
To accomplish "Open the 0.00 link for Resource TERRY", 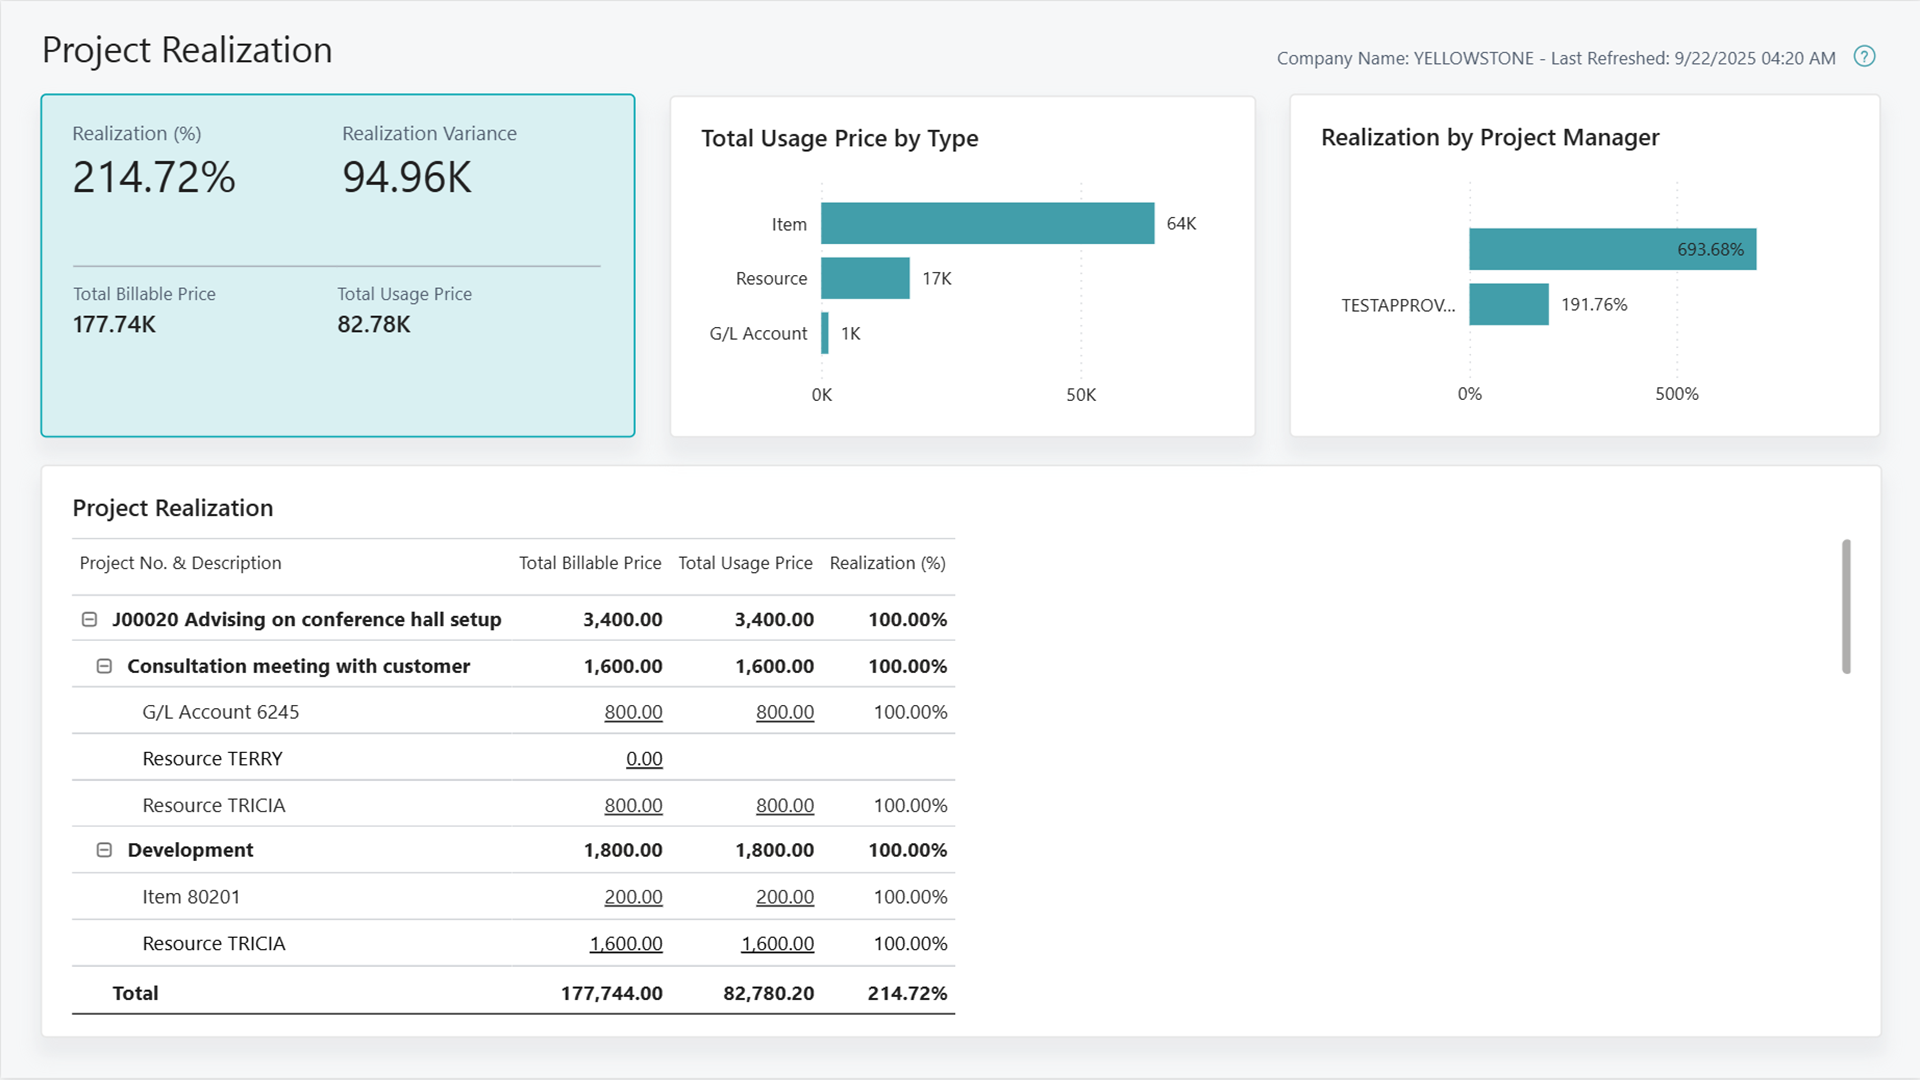I will point(644,758).
